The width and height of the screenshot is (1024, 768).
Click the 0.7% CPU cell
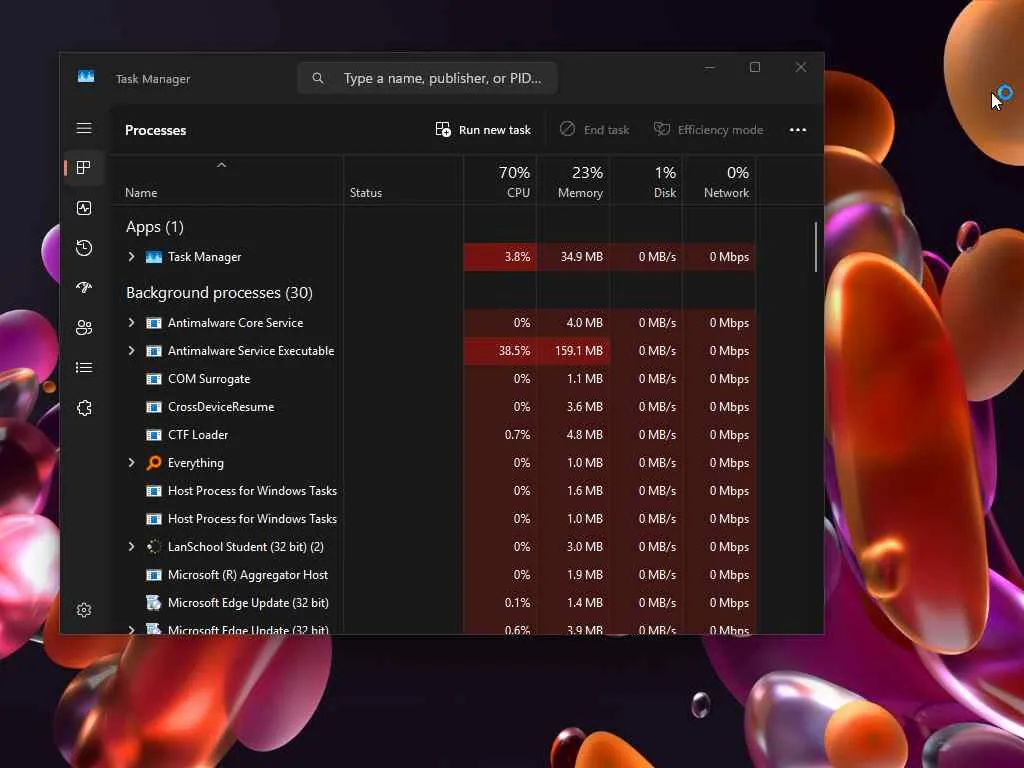click(500, 435)
